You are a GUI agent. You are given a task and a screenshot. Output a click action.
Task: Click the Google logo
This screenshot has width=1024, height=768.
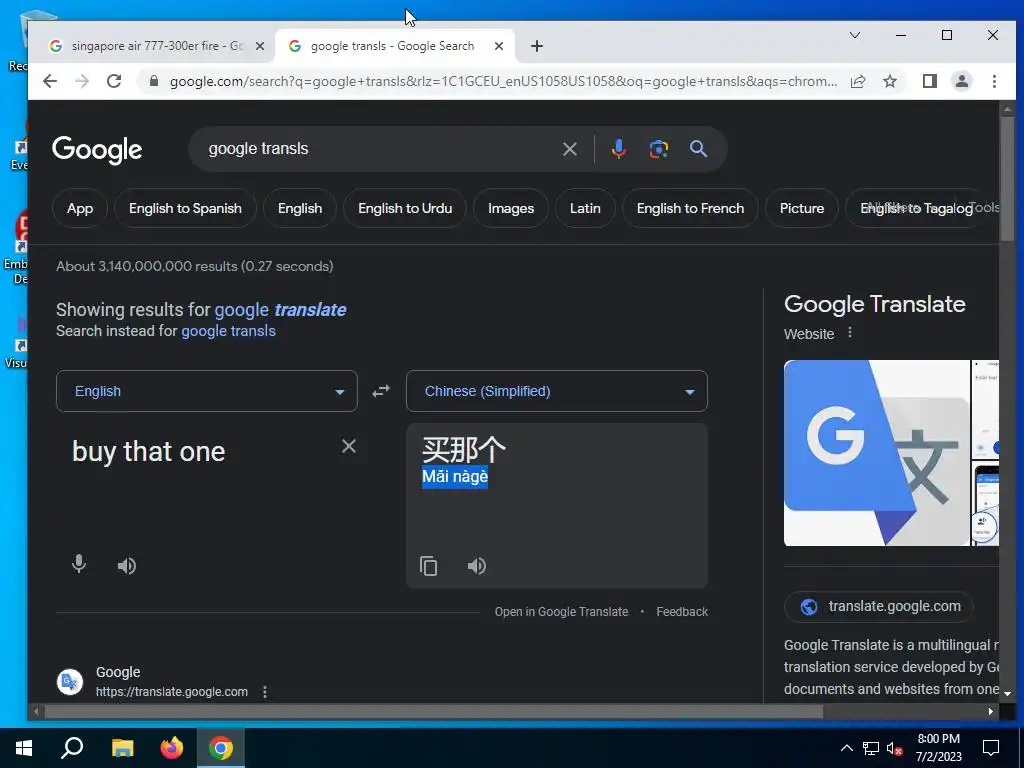(x=97, y=150)
